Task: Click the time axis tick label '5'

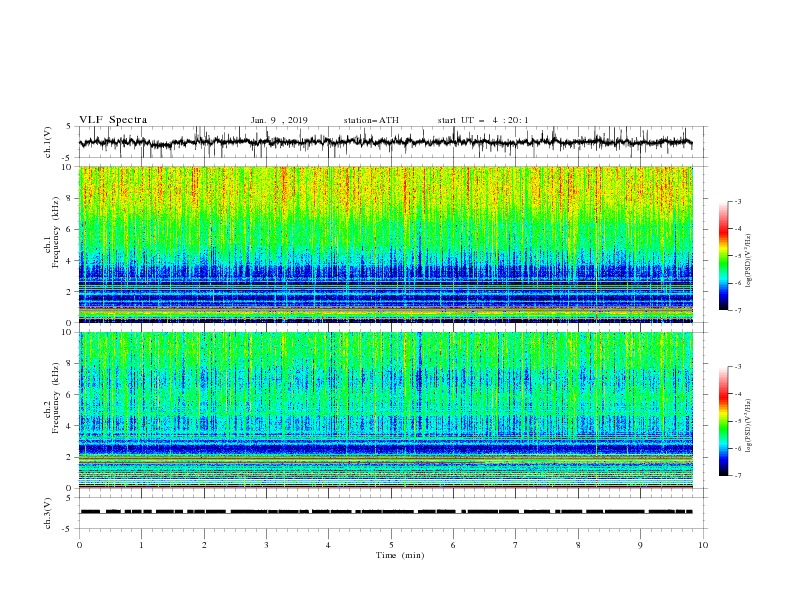Action: 391,545
